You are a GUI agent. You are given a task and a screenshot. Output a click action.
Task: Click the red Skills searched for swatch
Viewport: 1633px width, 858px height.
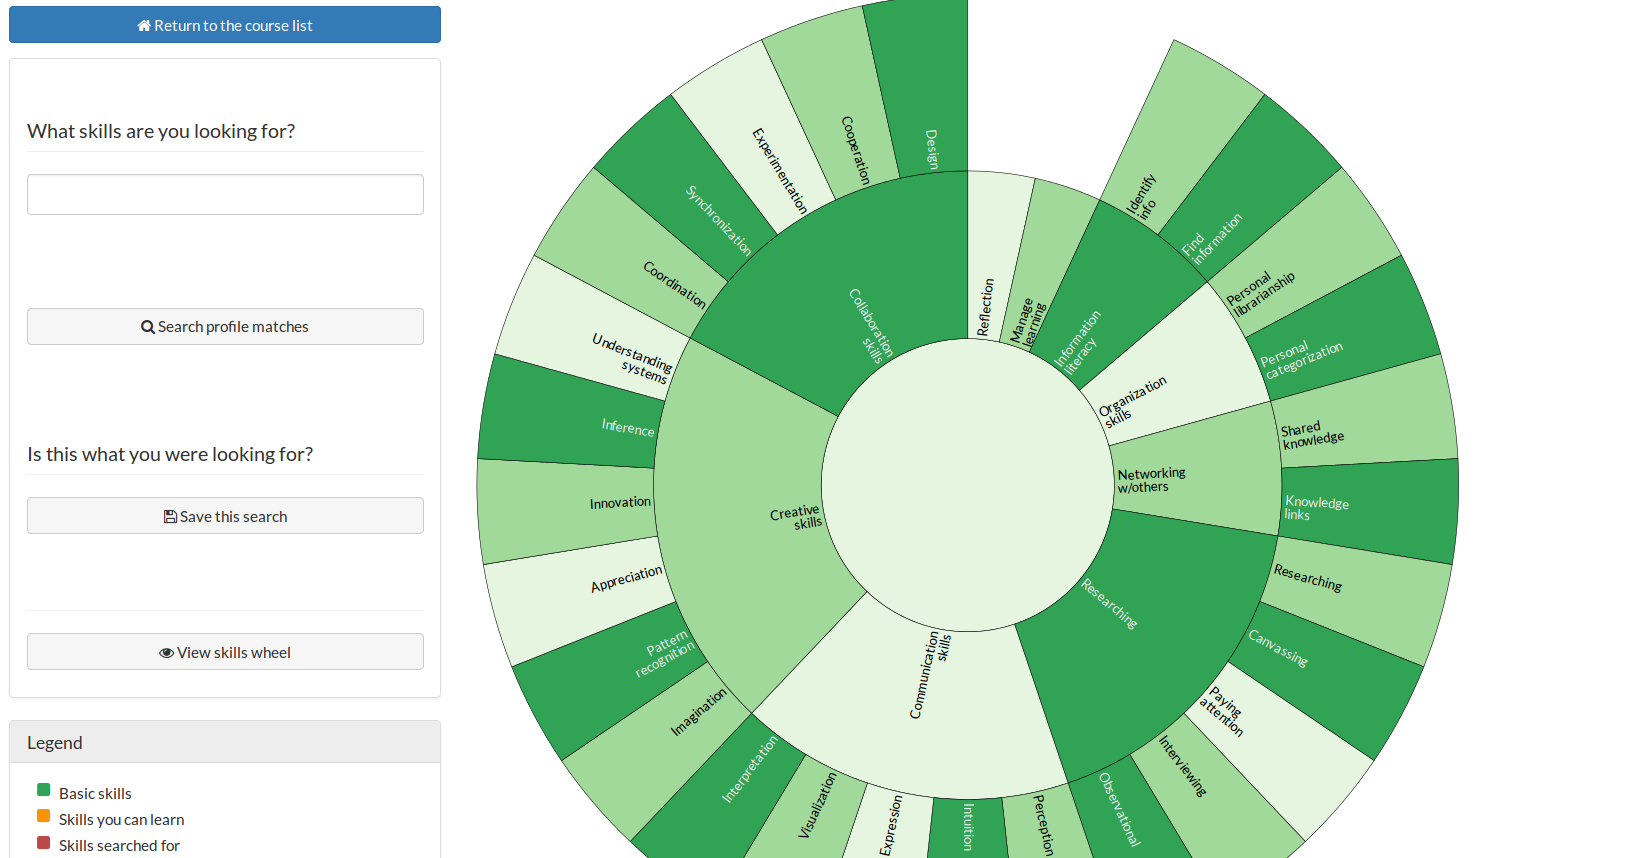click(x=43, y=843)
